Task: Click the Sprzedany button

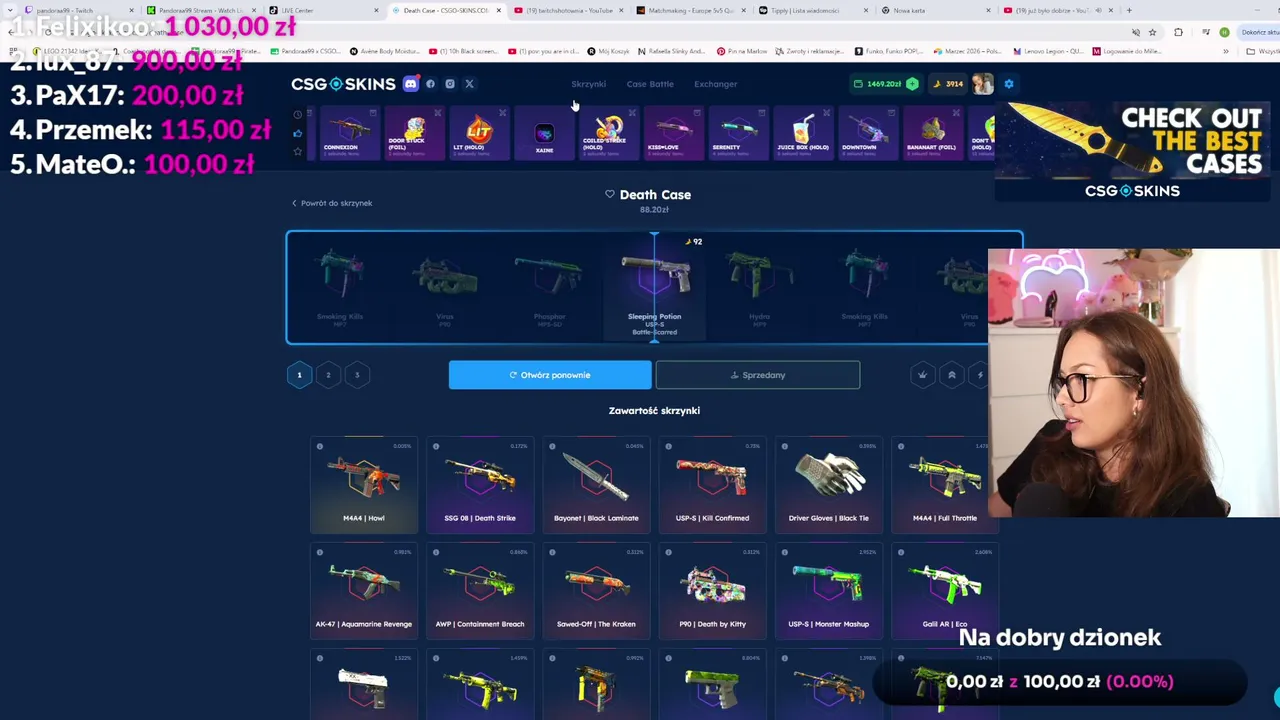Action: (x=758, y=375)
